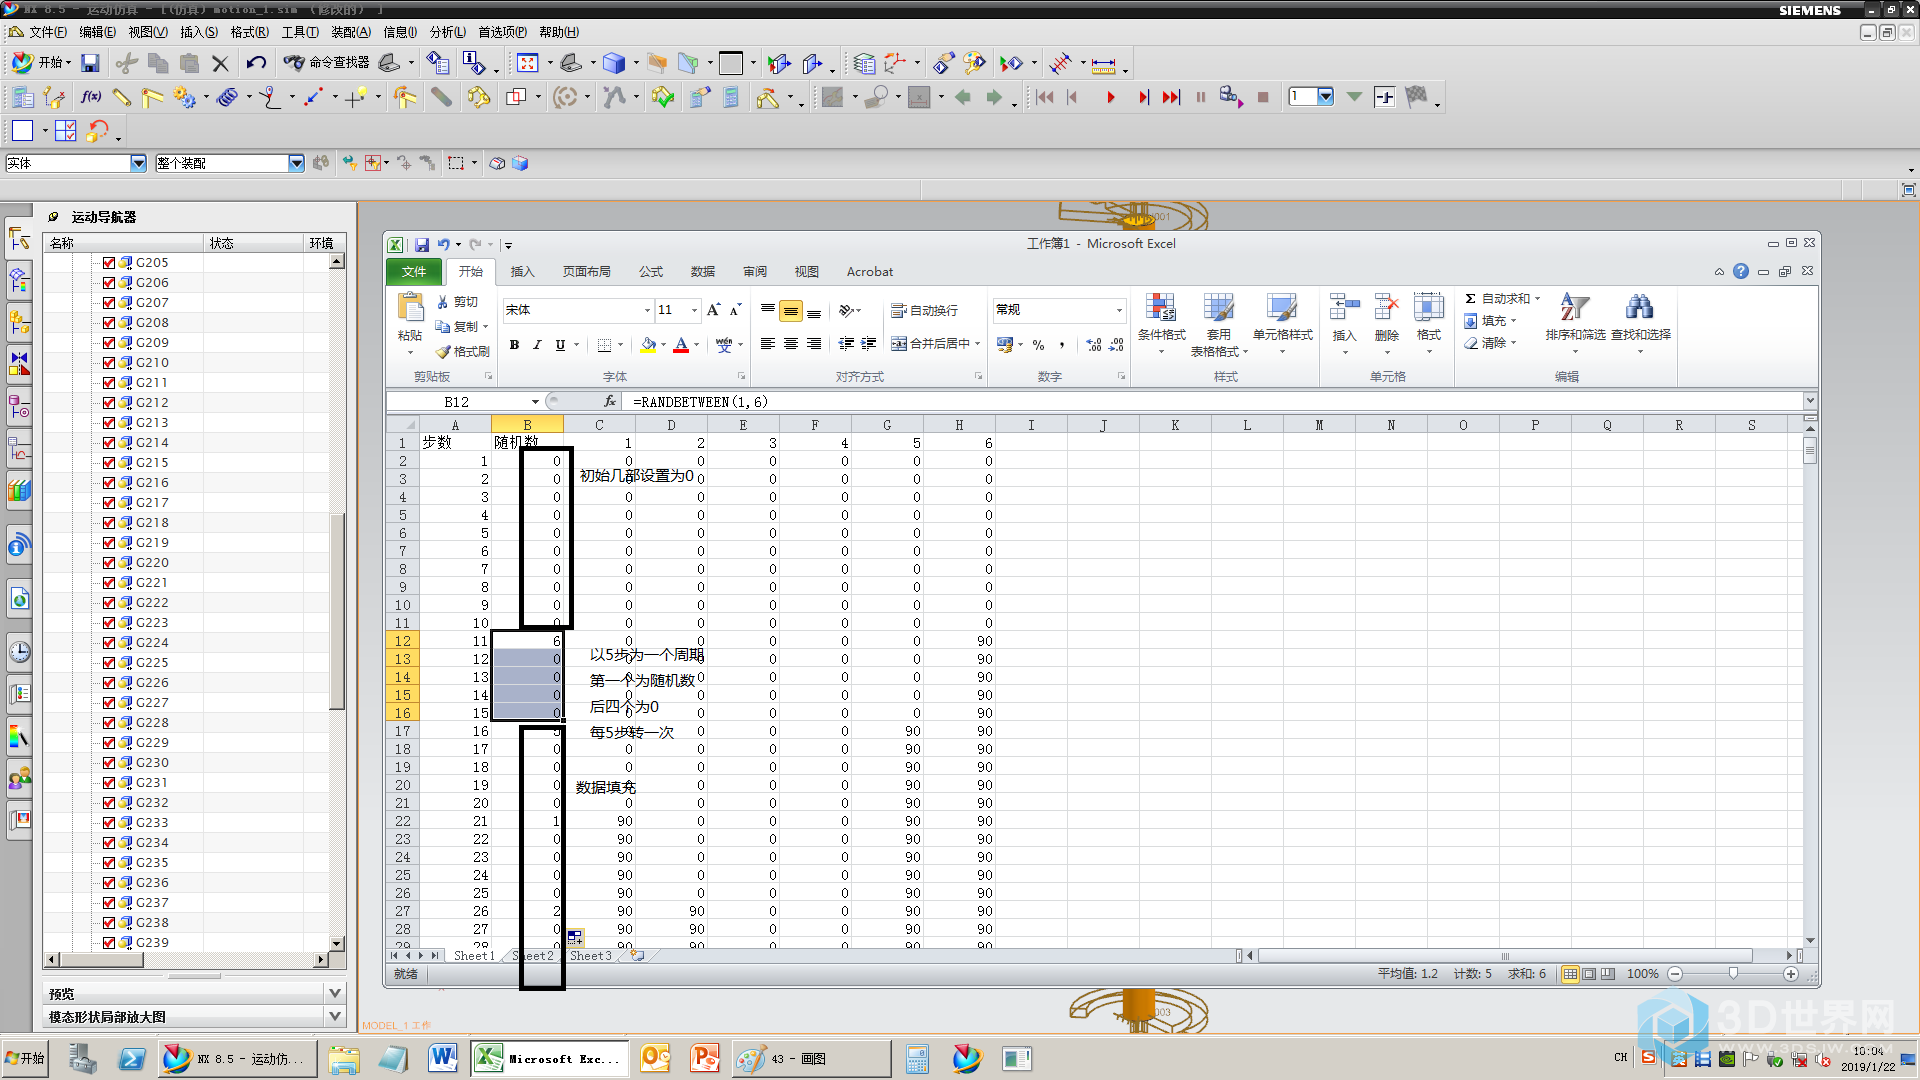This screenshot has width=1920, height=1080.
Task: Open NX Analysis menu
Action: (x=448, y=32)
